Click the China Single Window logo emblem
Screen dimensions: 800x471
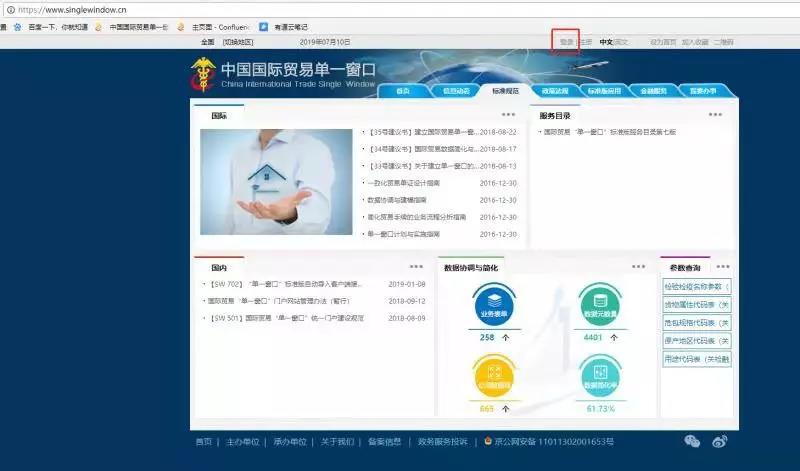pyautogui.click(x=203, y=75)
